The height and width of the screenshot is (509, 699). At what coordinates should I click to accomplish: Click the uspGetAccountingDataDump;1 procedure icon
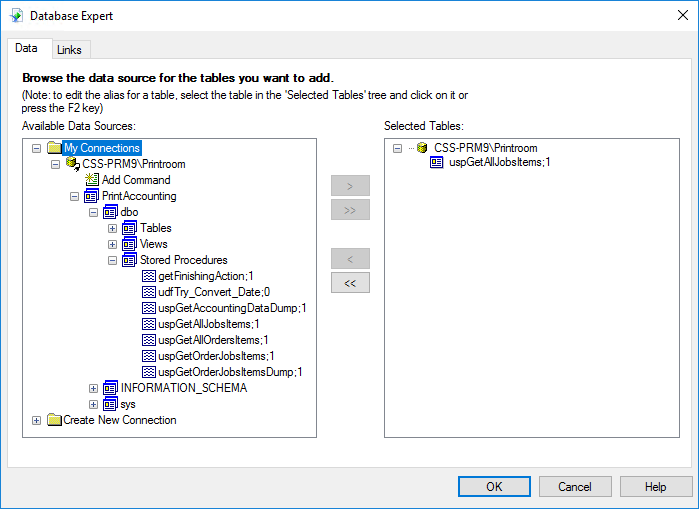click(148, 308)
